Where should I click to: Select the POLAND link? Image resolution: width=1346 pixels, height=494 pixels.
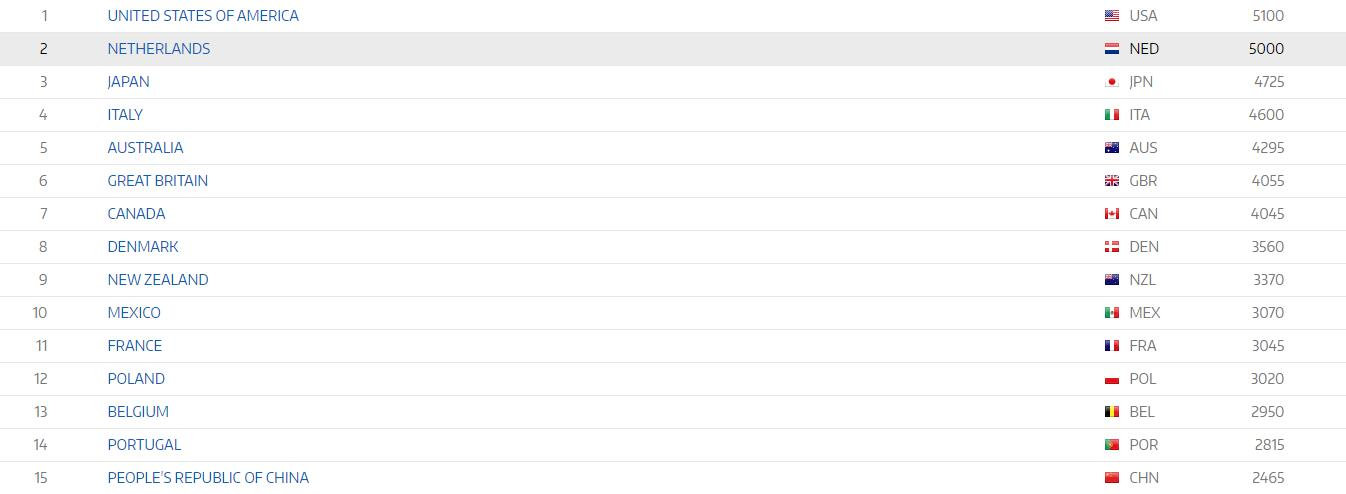click(x=136, y=379)
